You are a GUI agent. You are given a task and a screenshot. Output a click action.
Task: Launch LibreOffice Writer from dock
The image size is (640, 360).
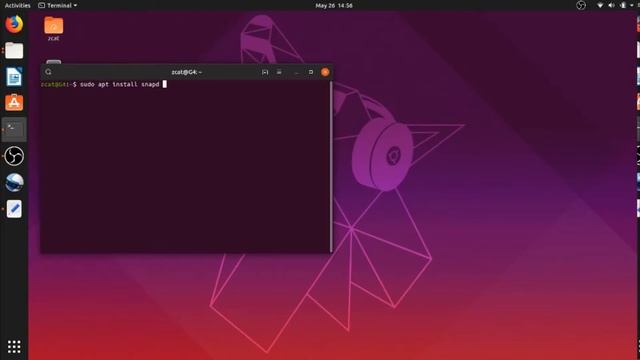tap(14, 77)
